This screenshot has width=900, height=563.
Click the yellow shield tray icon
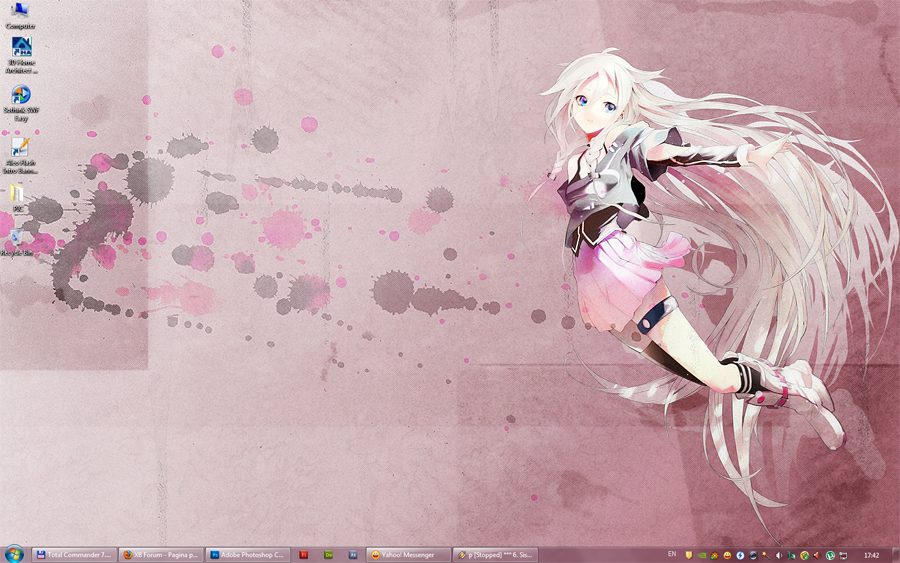click(689, 555)
